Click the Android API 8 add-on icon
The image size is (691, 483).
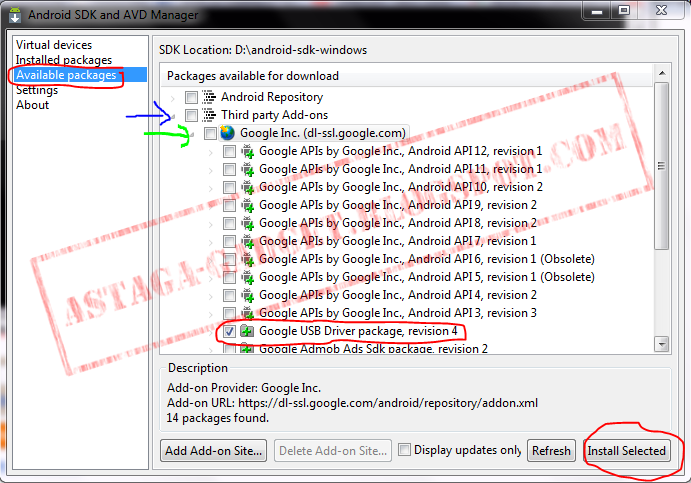pyautogui.click(x=247, y=223)
